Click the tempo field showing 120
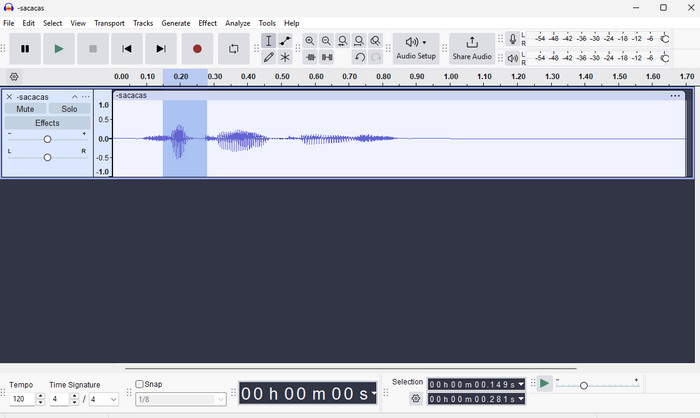 point(22,399)
